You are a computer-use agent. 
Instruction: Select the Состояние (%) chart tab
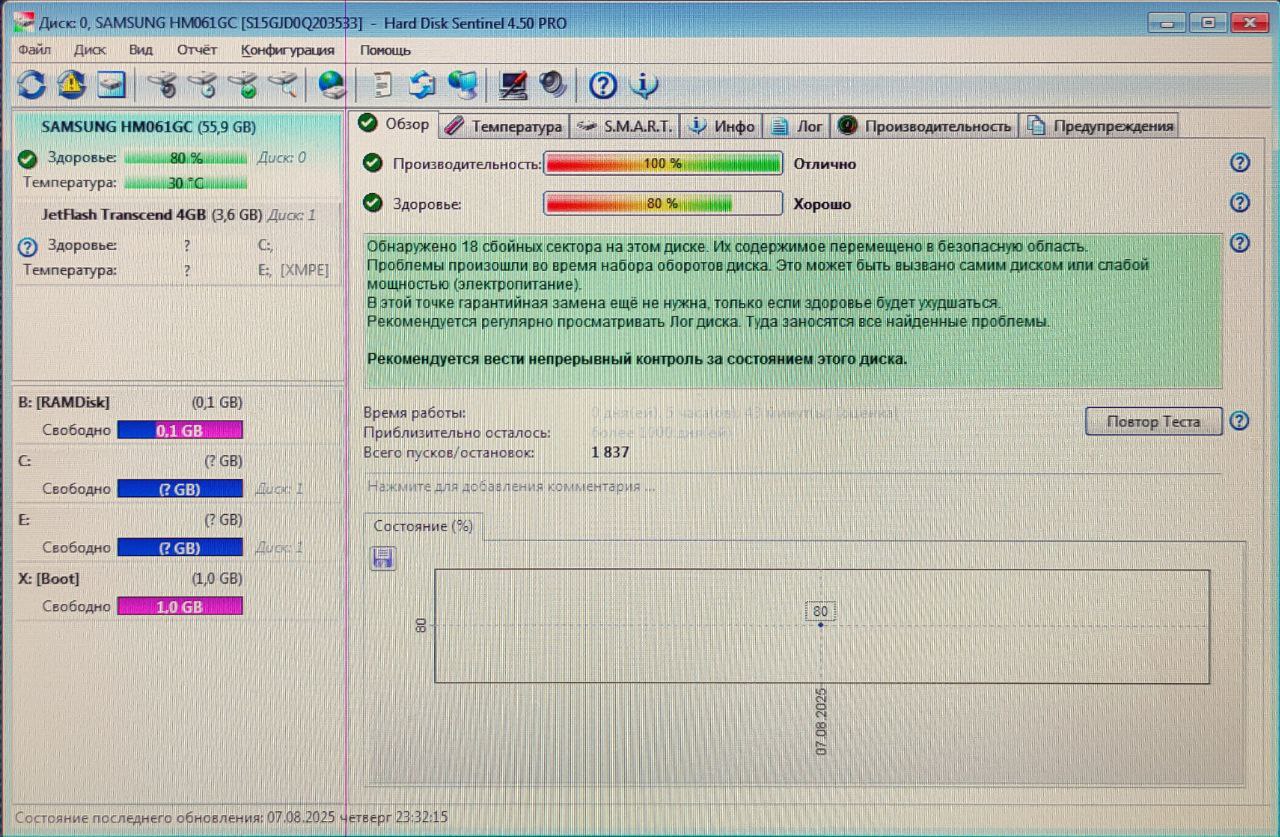(423, 526)
